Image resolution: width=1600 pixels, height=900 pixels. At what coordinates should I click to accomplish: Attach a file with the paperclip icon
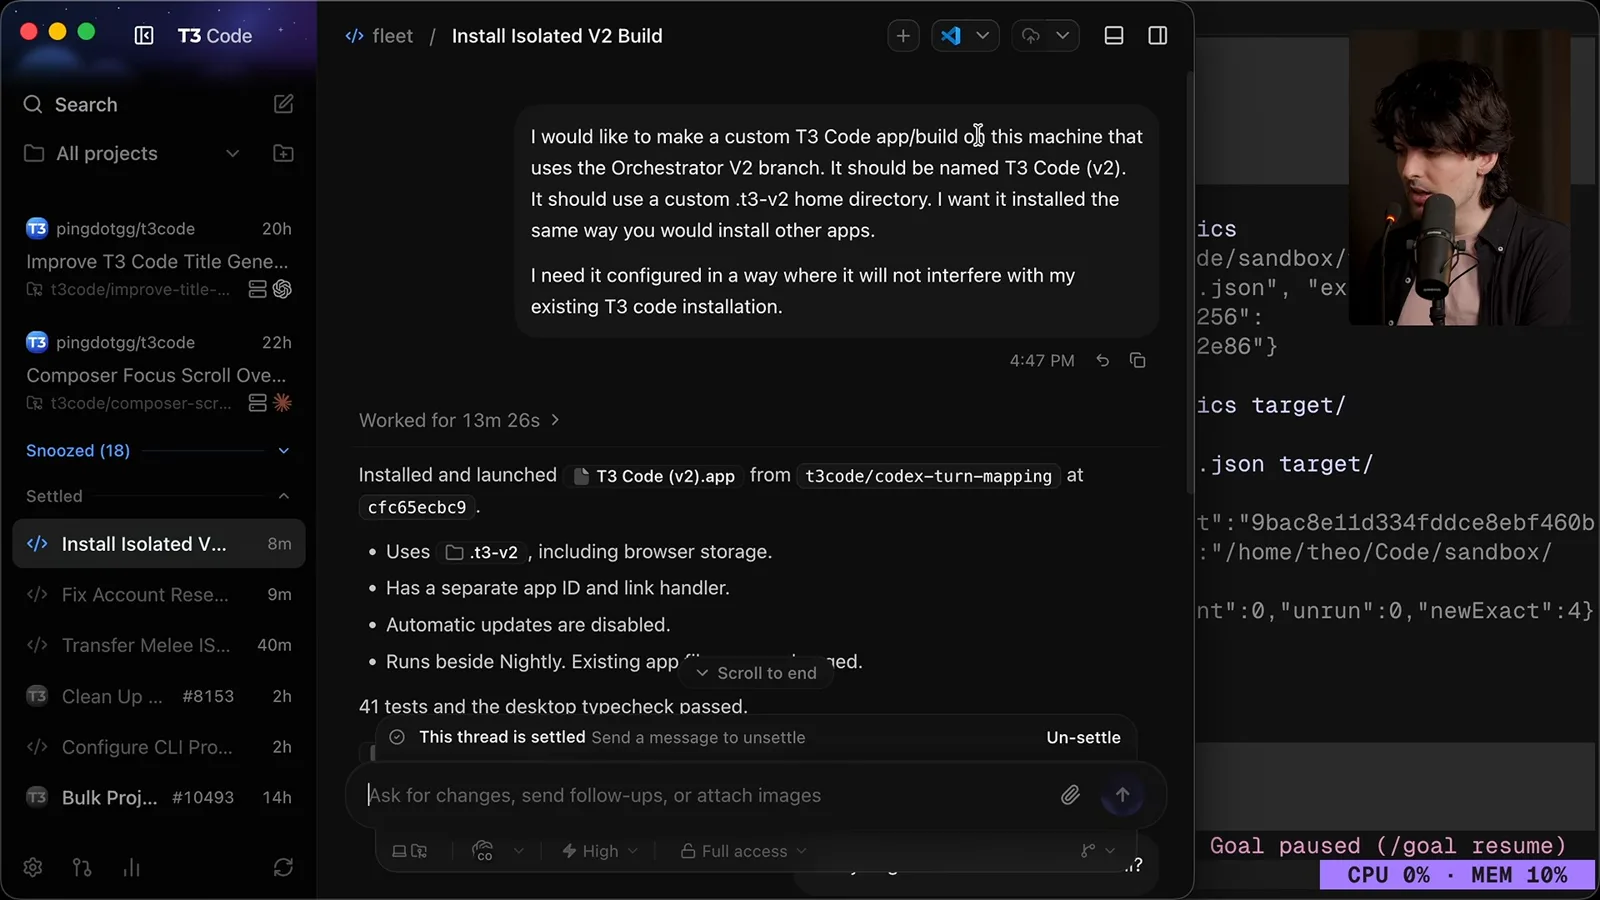click(x=1070, y=795)
